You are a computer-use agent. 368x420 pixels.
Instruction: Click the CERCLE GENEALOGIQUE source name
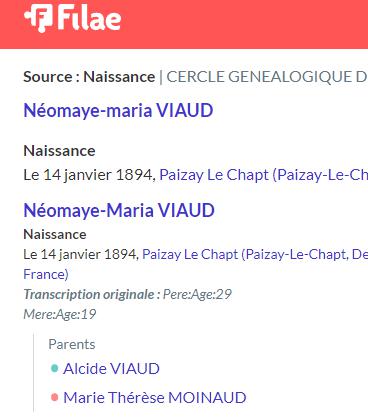click(267, 77)
